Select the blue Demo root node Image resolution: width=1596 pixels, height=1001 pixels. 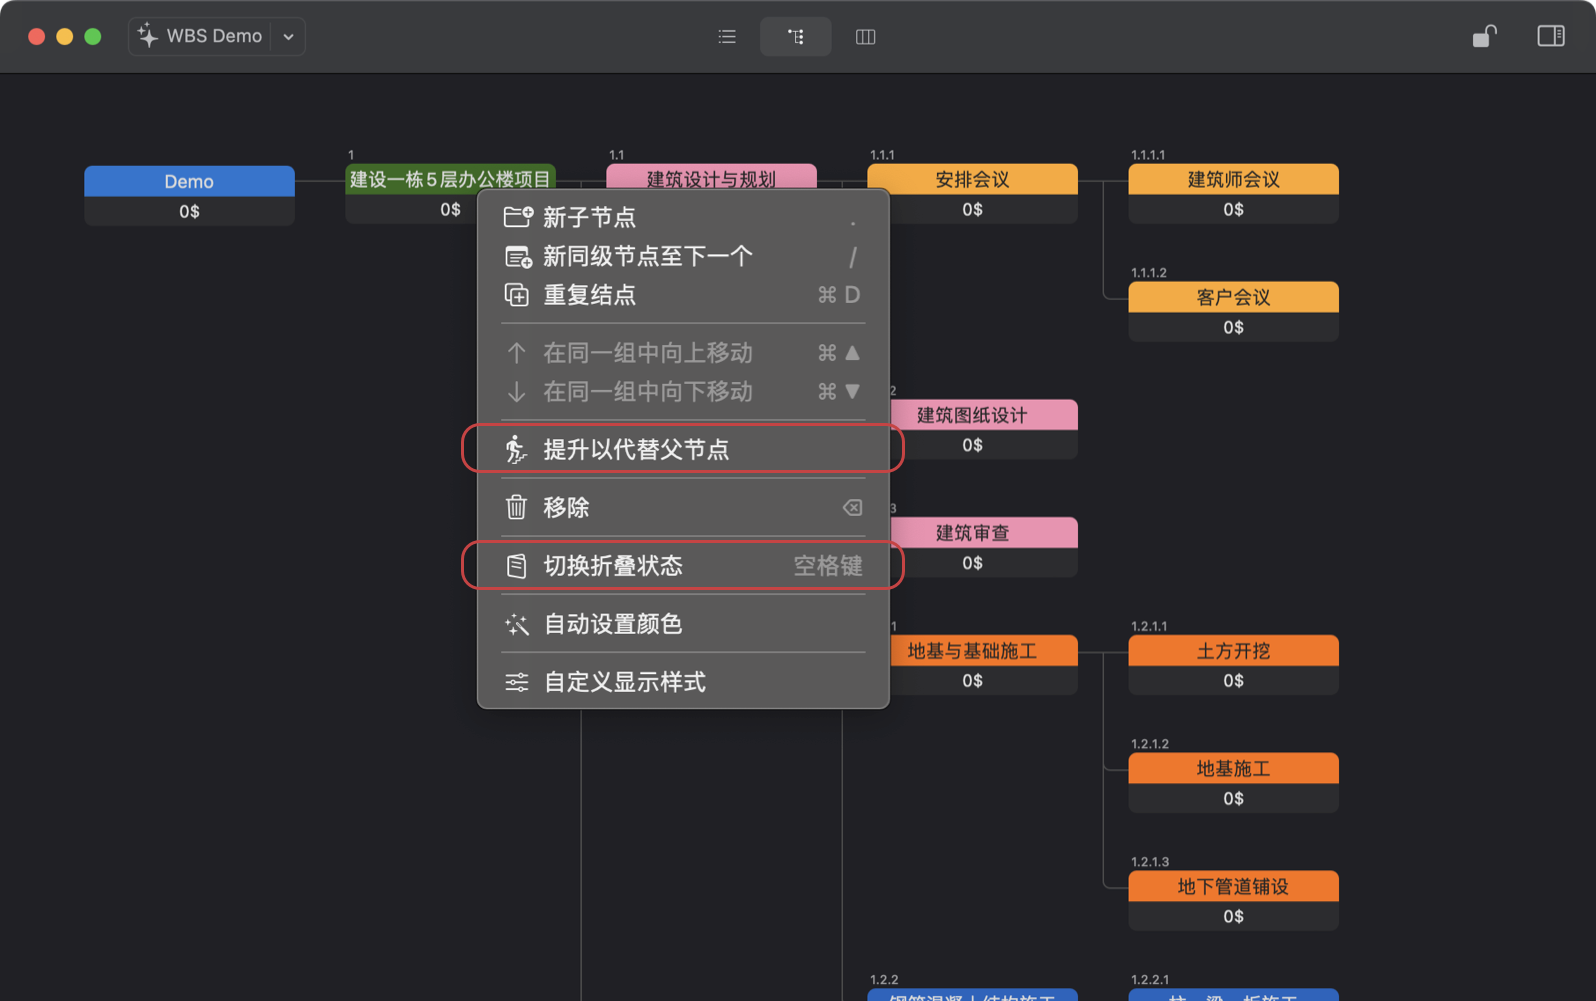pyautogui.click(x=189, y=182)
